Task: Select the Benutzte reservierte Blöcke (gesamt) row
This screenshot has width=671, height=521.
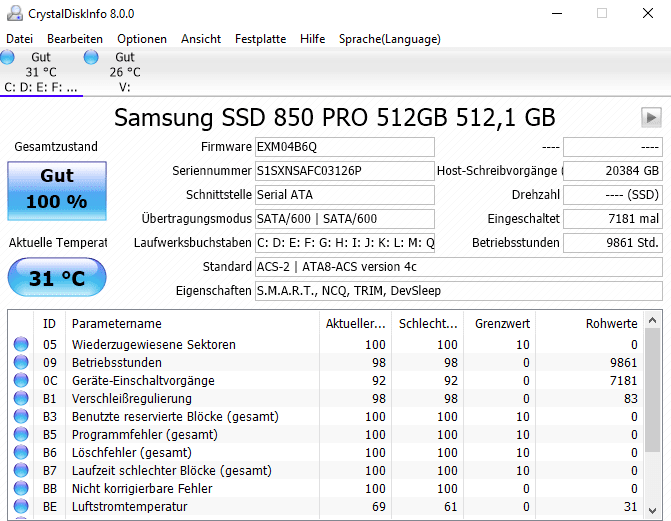Action: [326, 416]
